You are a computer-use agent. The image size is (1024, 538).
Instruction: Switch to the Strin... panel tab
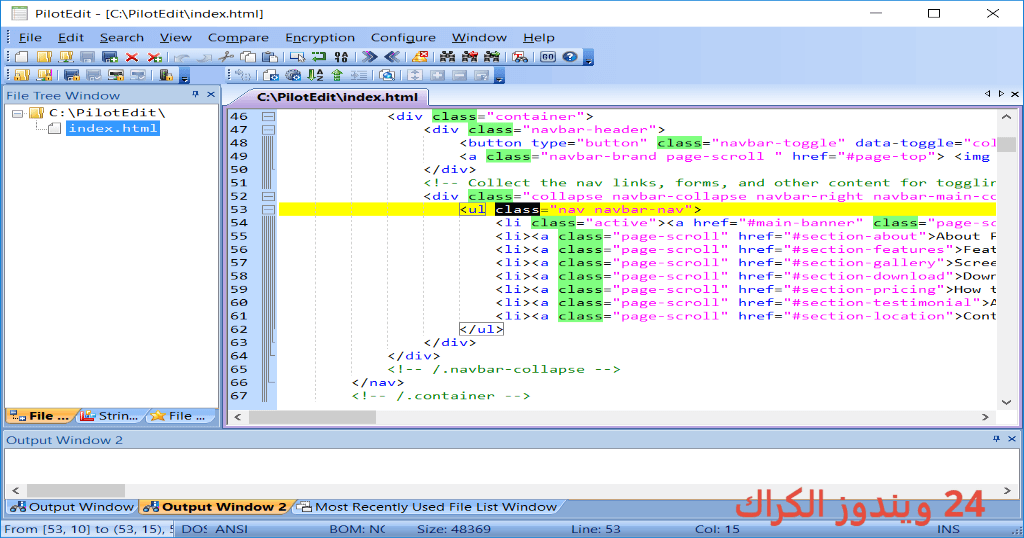110,416
